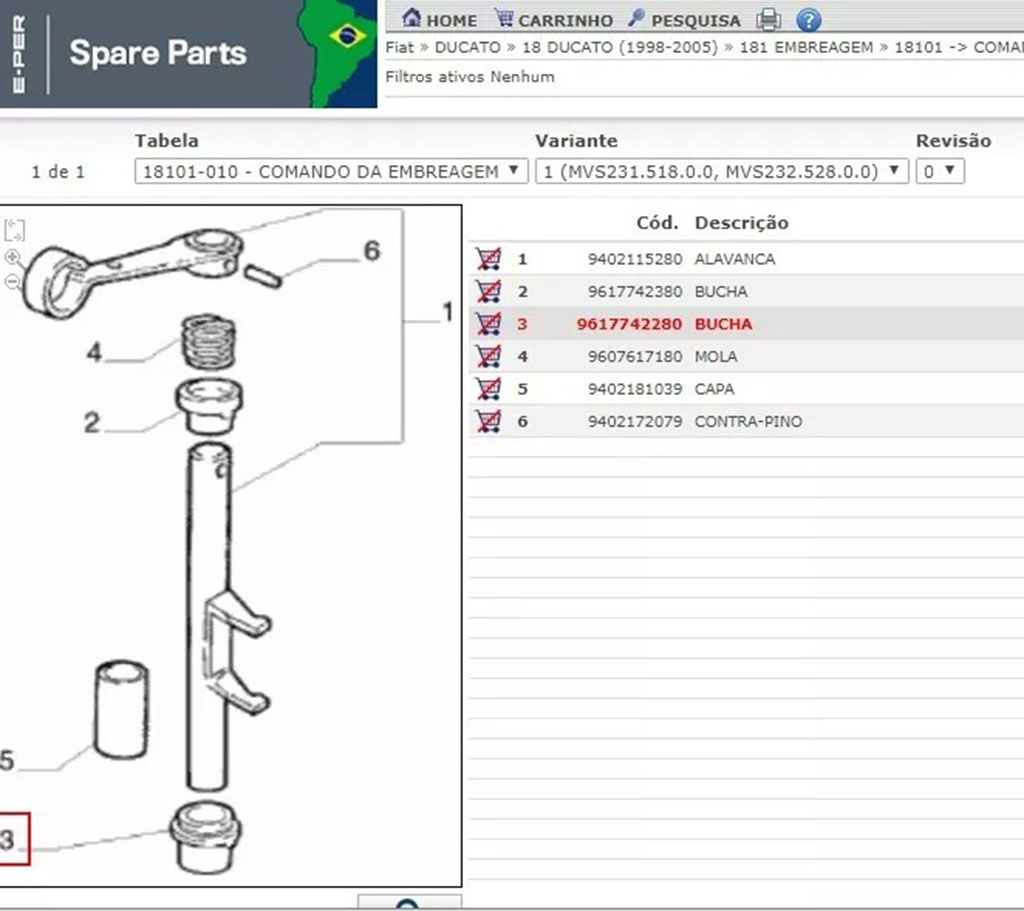Click the printer icon in top toolbar
The width and height of the screenshot is (1024, 911).
click(x=768, y=19)
